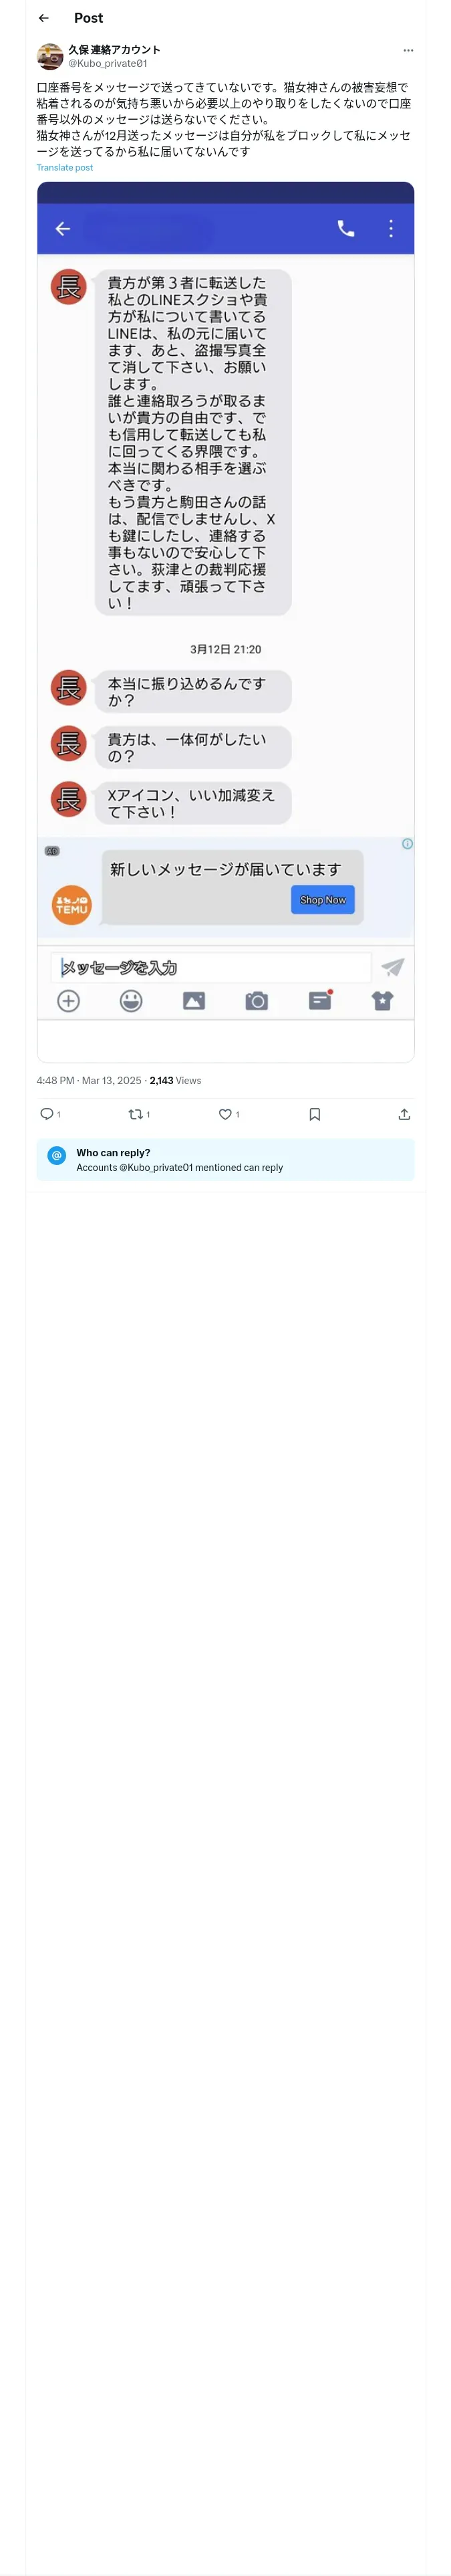Screen dimensions: 451x2576
Task: Open the 久保 連絡アカウント profile avatar
Action: tap(50, 56)
